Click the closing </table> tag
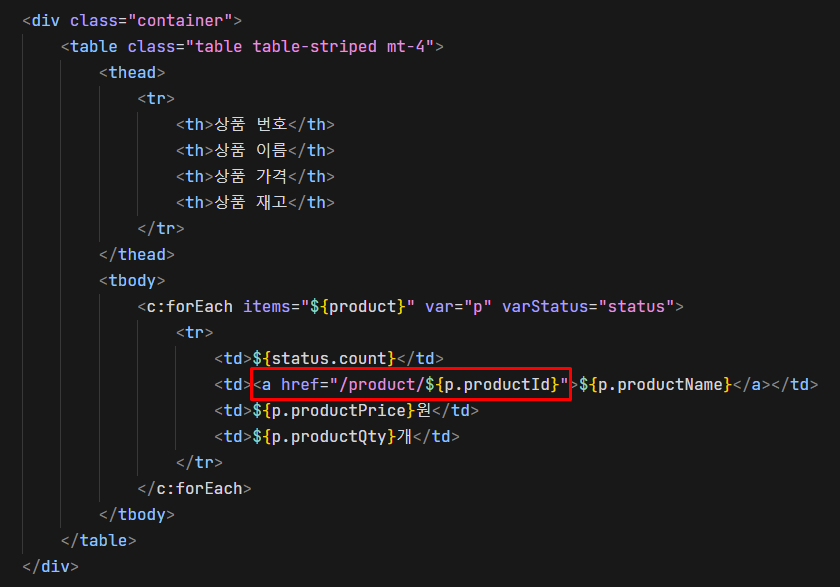The image size is (840, 587). pos(99,540)
